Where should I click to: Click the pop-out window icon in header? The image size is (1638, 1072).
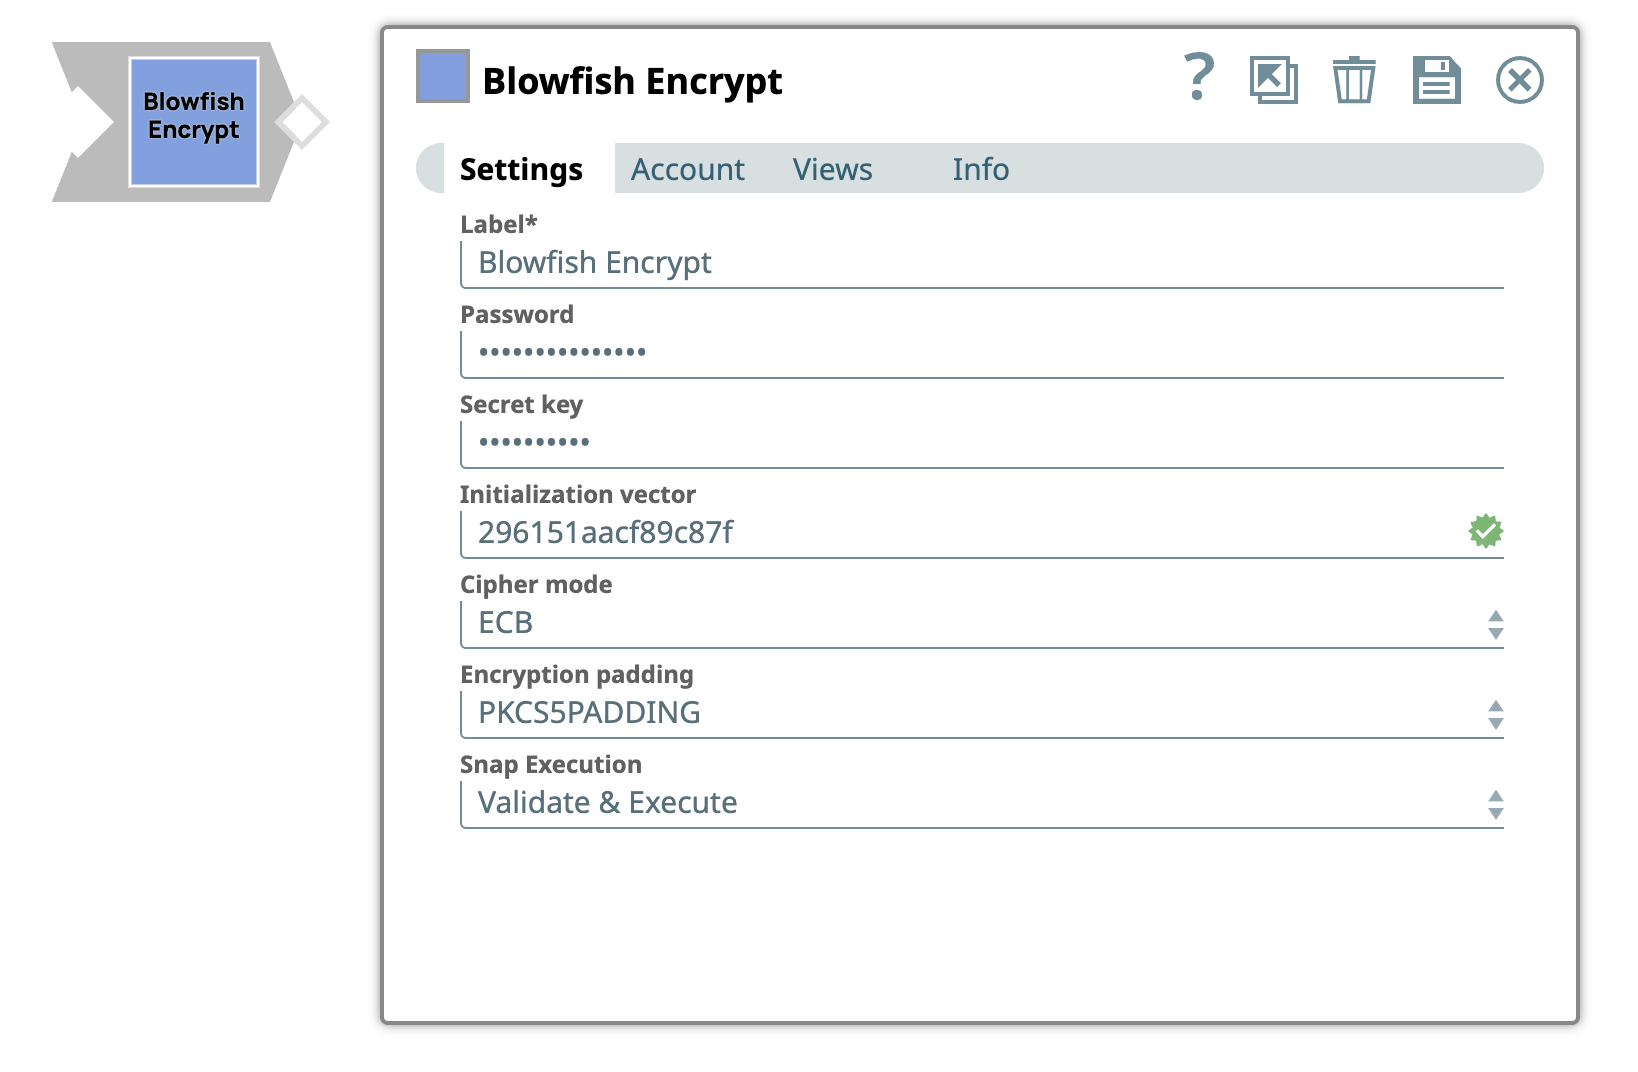(x=1273, y=80)
